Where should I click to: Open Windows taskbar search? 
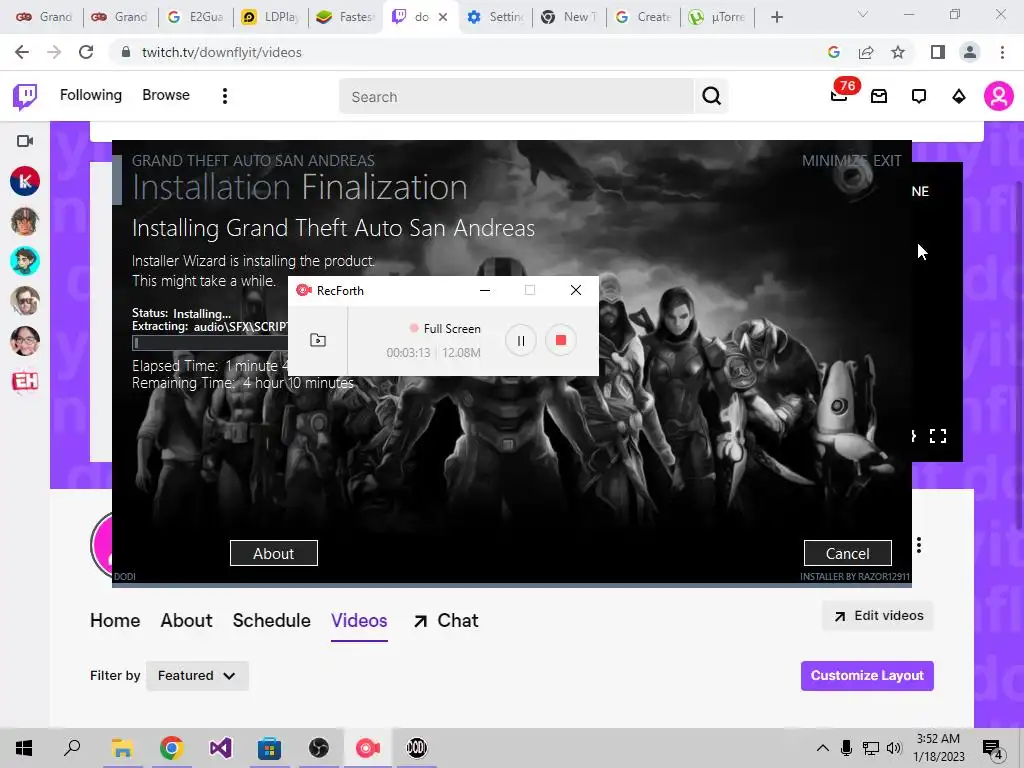click(x=72, y=748)
